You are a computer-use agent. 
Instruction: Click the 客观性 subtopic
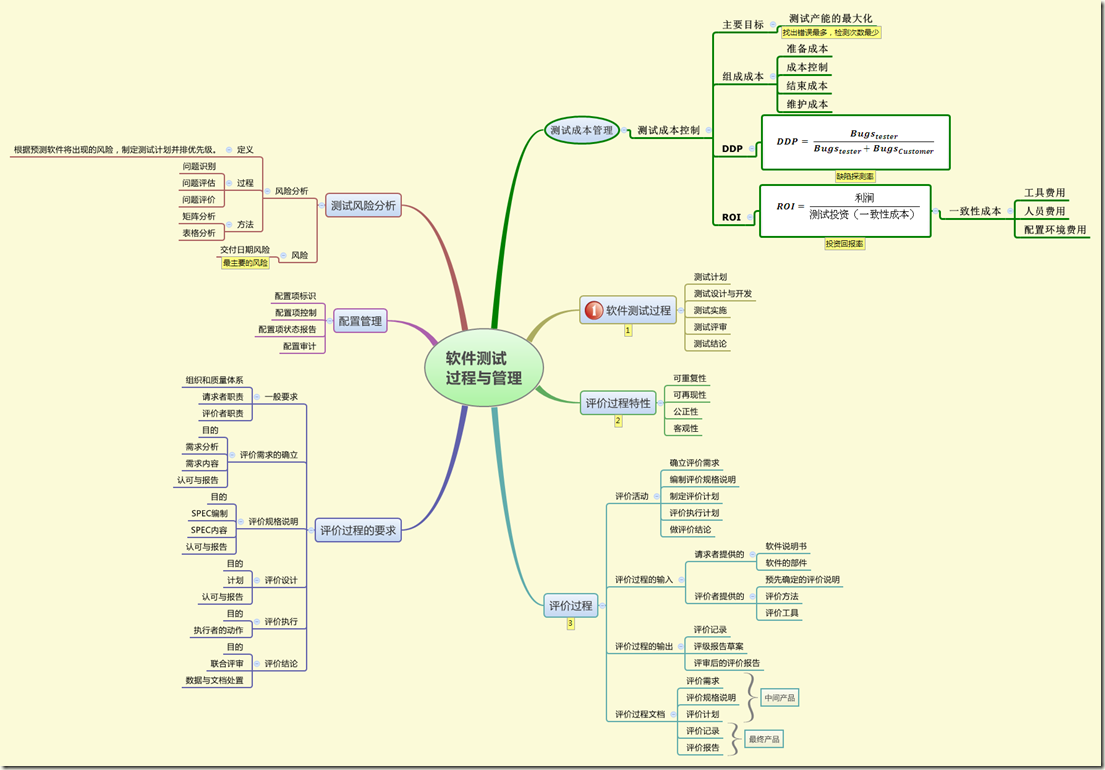pos(685,428)
